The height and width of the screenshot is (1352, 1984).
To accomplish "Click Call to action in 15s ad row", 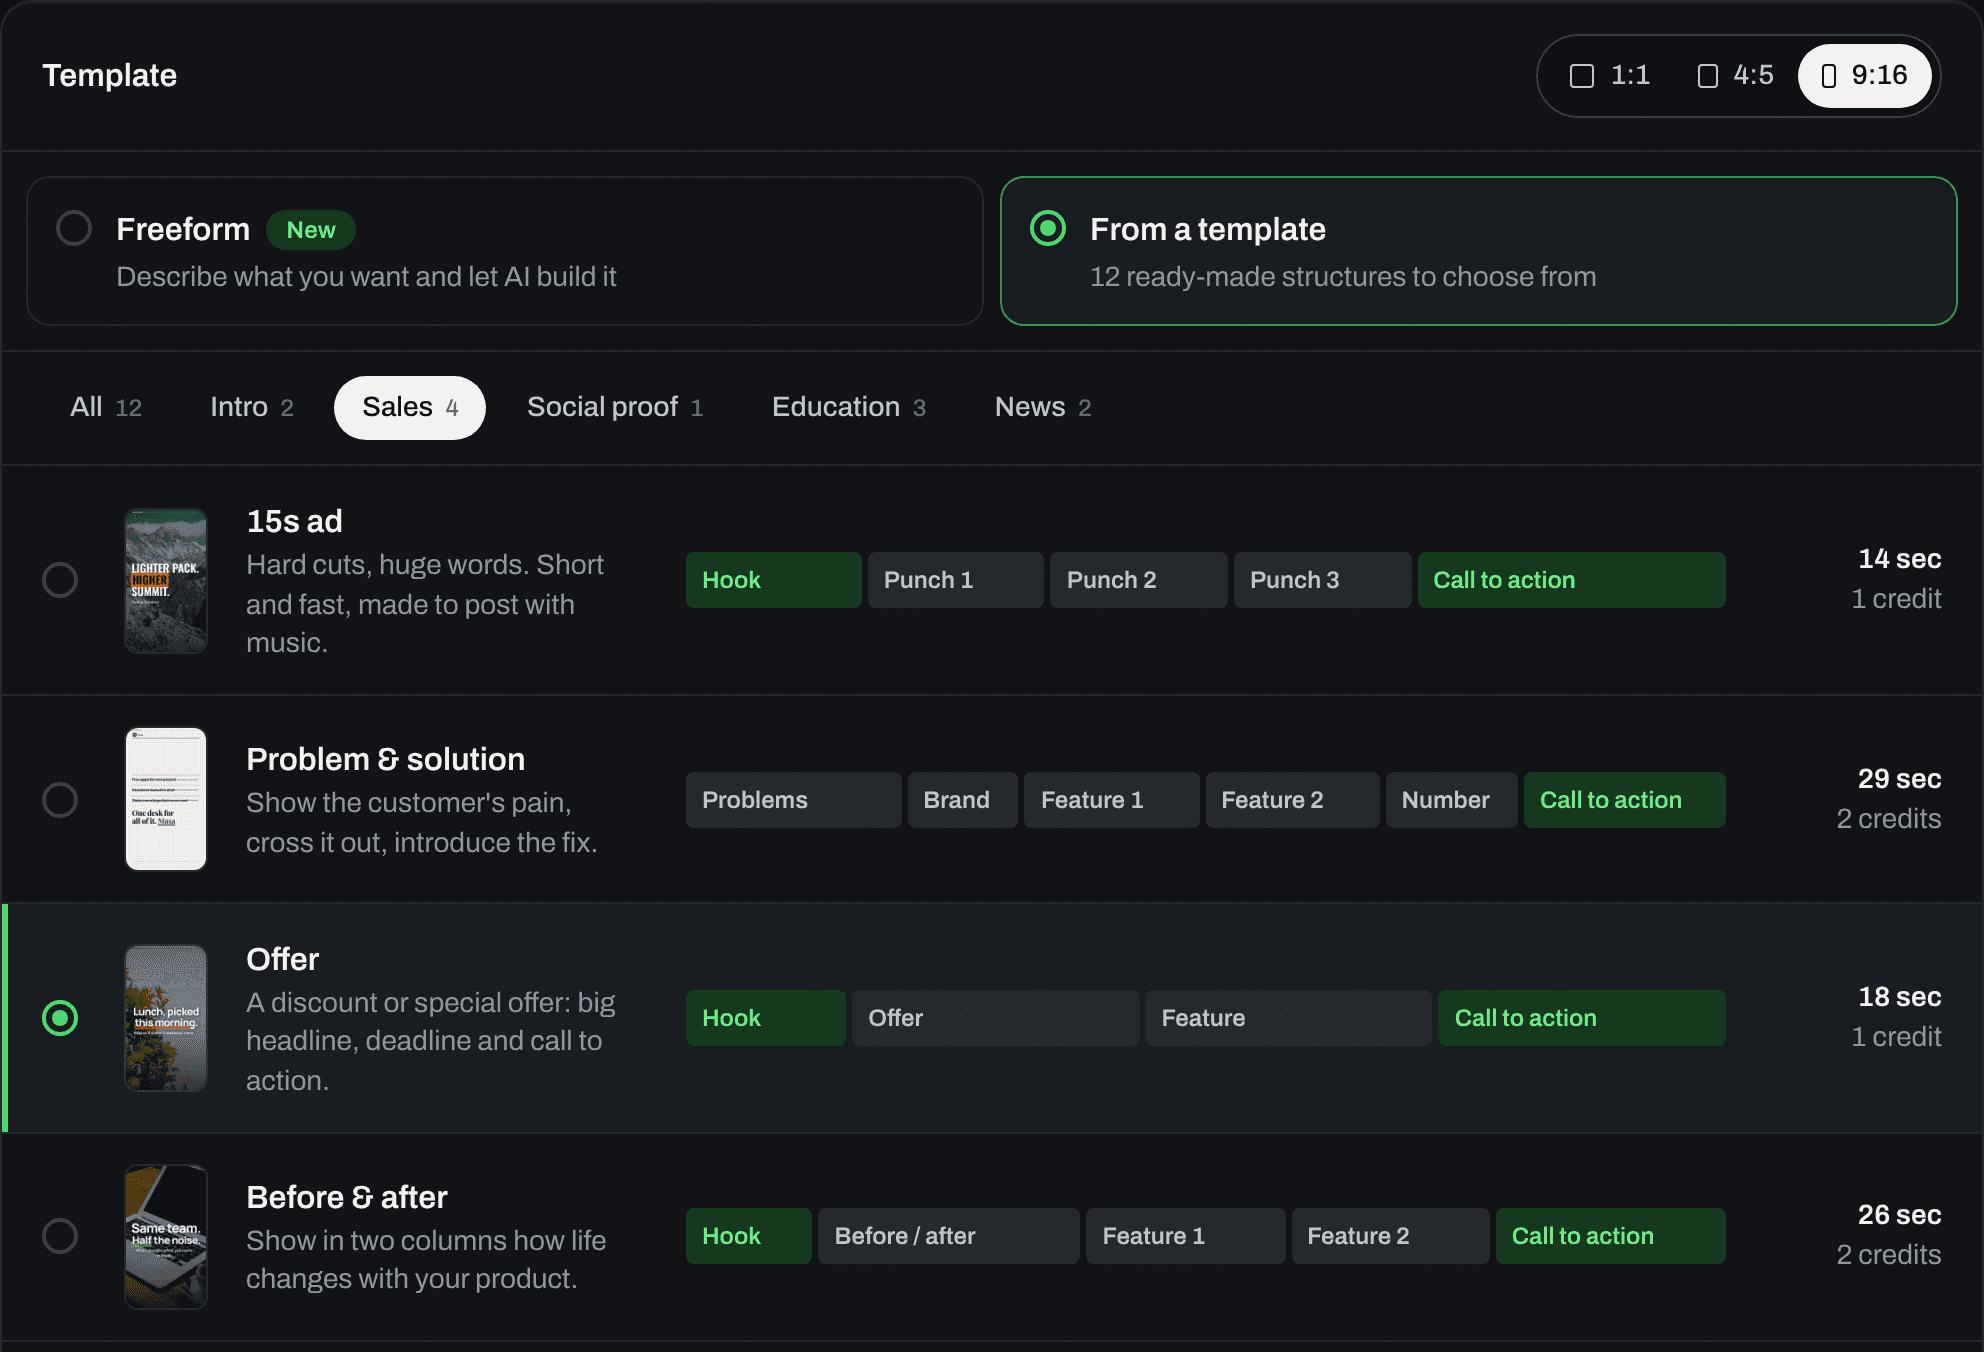I will 1572,580.
